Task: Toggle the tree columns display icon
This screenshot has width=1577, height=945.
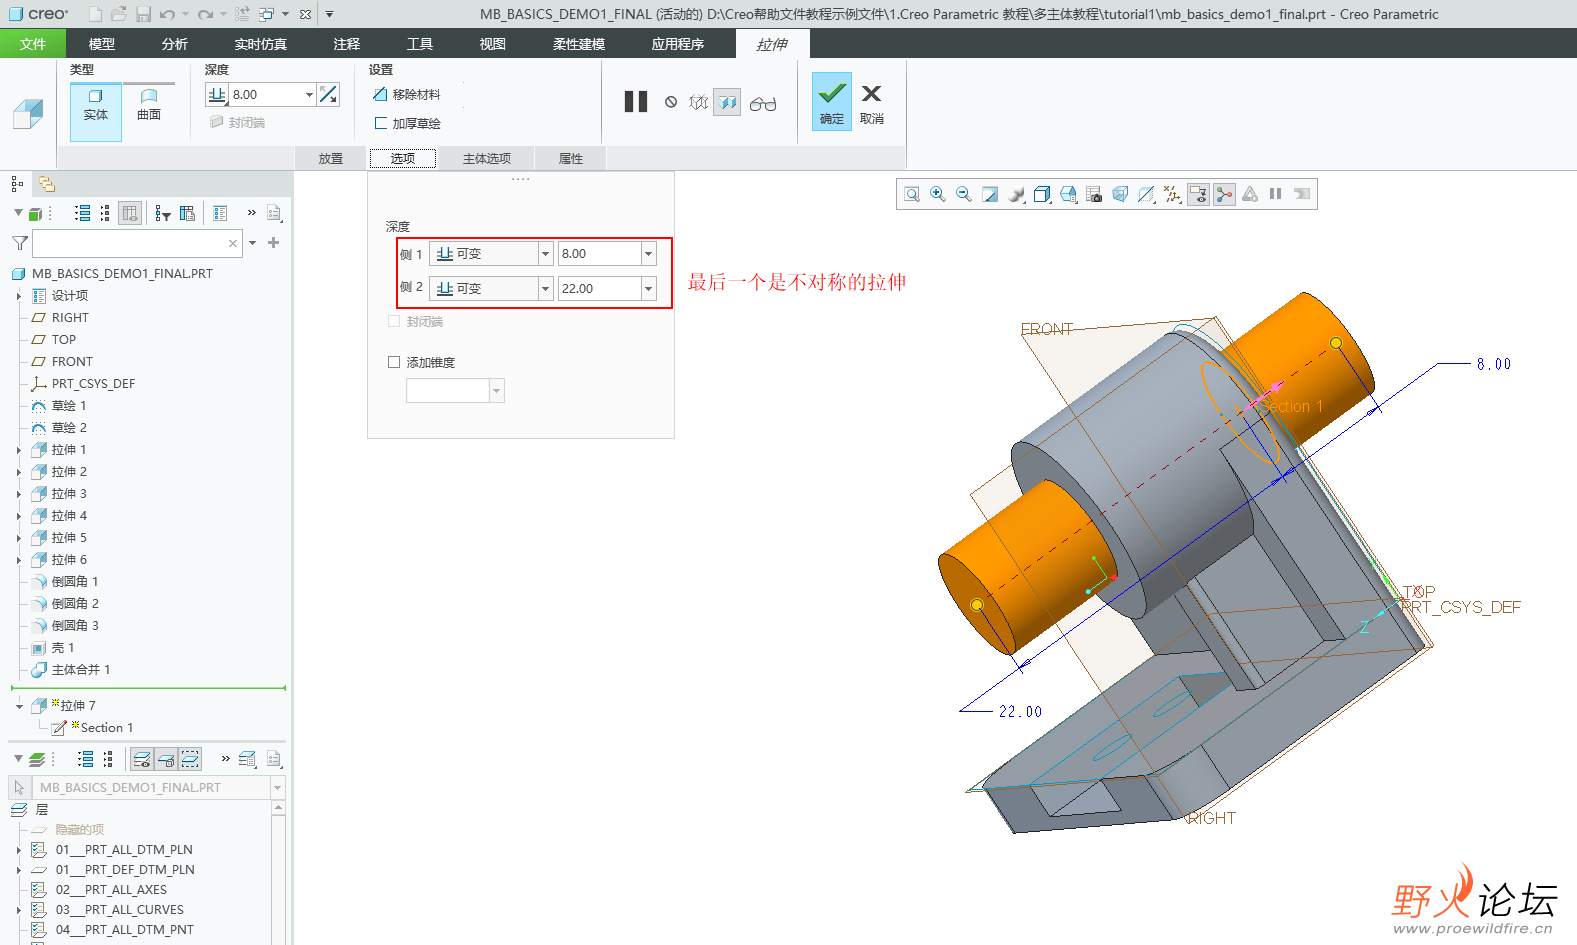Action: click(130, 213)
